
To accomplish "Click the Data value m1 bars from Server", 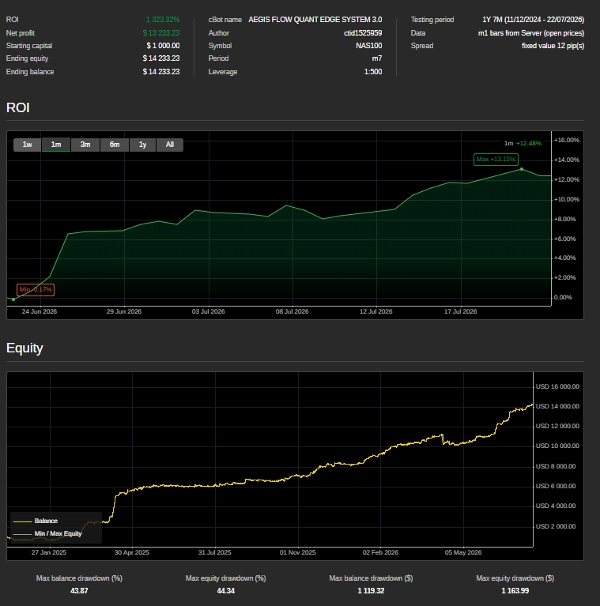I will (531, 33).
